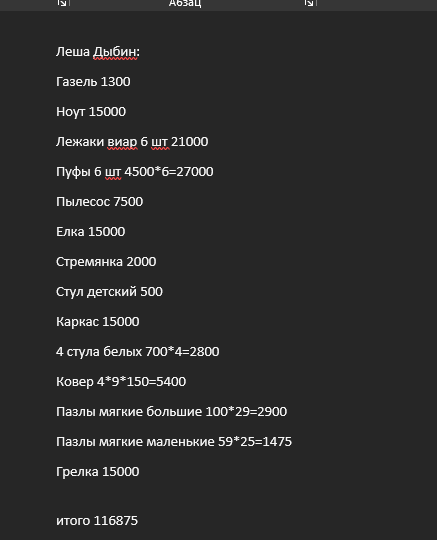This screenshot has width=437, height=540.
Task: Click the 'итого 116875' total line
Action: click(x=97, y=521)
